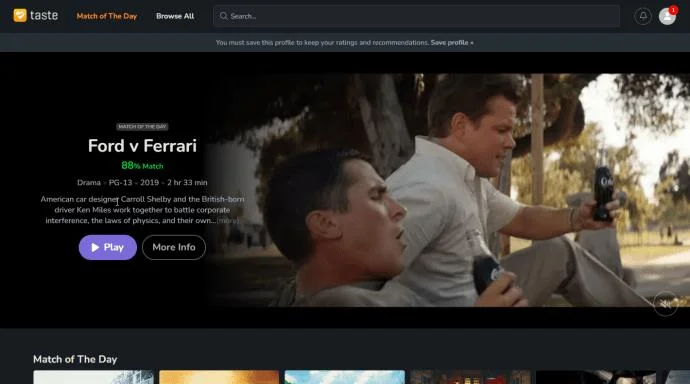The image size is (690, 384).
Task: Click the MATCH OF THE DAY badge
Action: (x=142, y=127)
